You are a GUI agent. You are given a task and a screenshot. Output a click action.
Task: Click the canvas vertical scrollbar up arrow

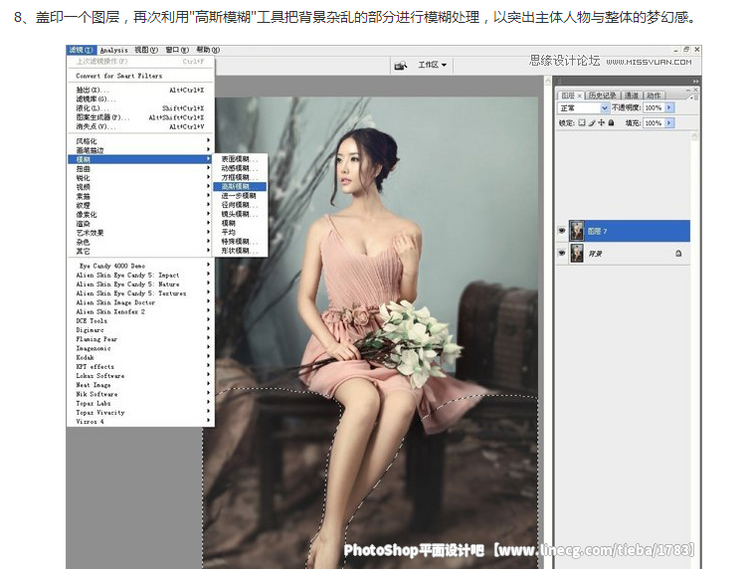tap(548, 83)
